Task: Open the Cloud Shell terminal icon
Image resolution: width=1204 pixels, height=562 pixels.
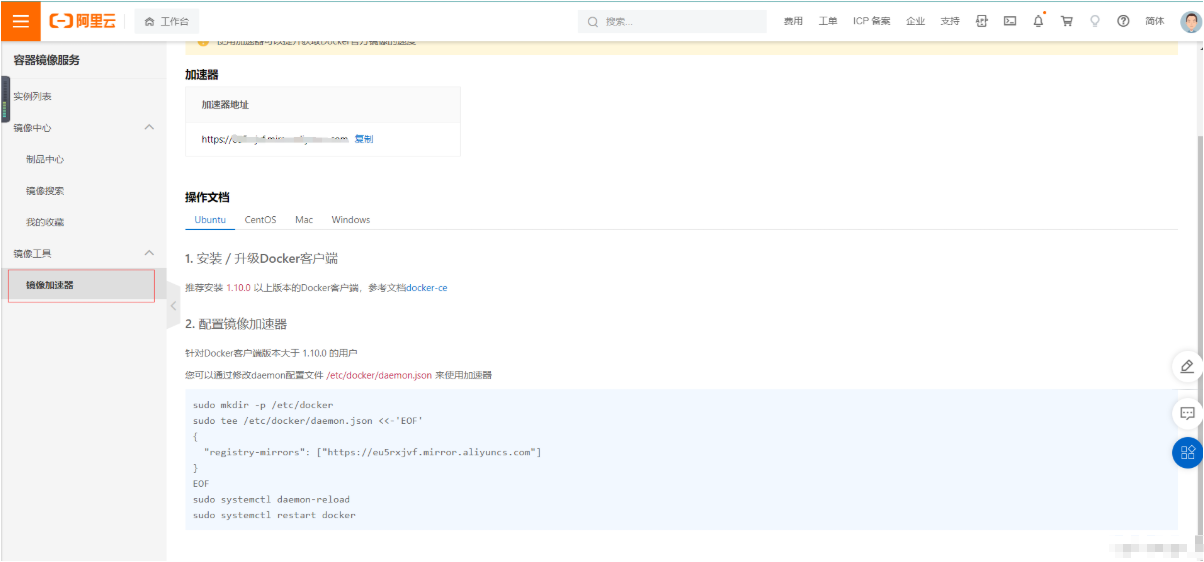Action: coord(1010,21)
